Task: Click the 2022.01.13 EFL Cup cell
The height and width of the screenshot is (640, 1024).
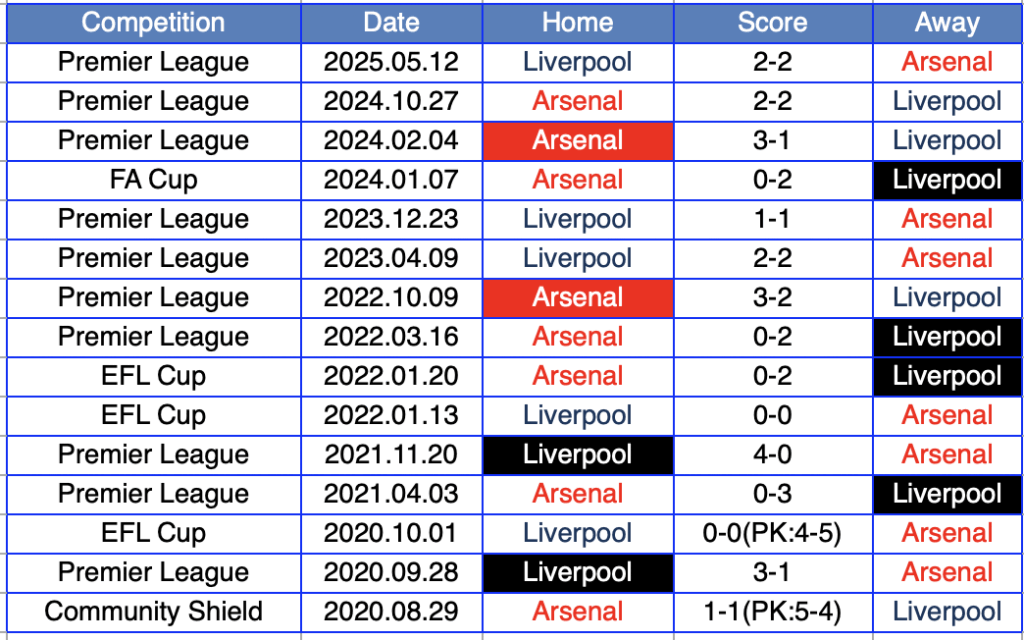Action: pos(153,416)
